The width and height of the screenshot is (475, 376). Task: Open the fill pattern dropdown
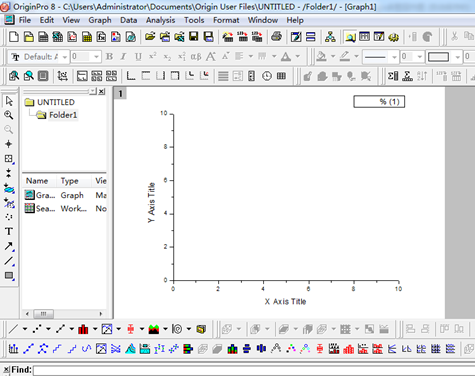[x=457, y=57]
